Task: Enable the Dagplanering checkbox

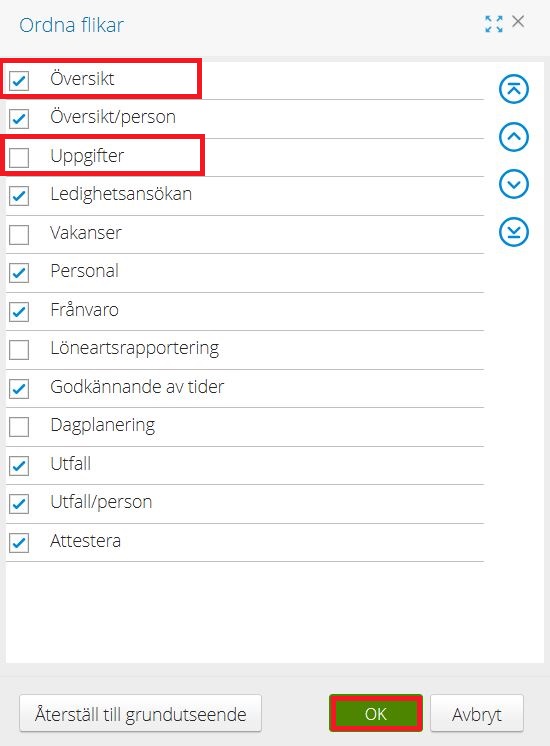Action: (19, 427)
